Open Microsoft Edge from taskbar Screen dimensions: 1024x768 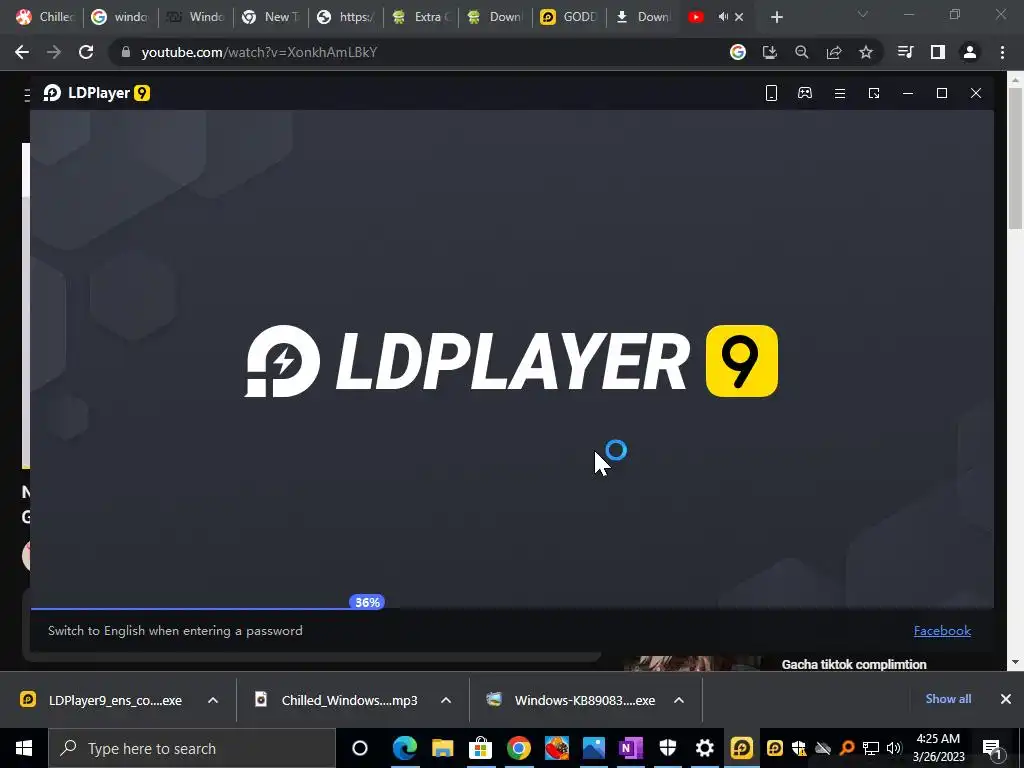click(405, 748)
